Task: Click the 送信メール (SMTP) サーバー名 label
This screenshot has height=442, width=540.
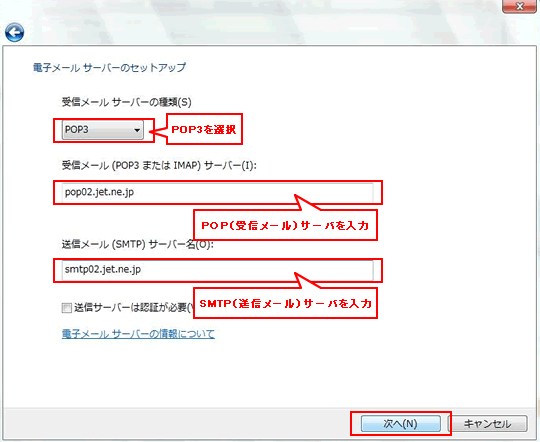Action: pos(137,244)
